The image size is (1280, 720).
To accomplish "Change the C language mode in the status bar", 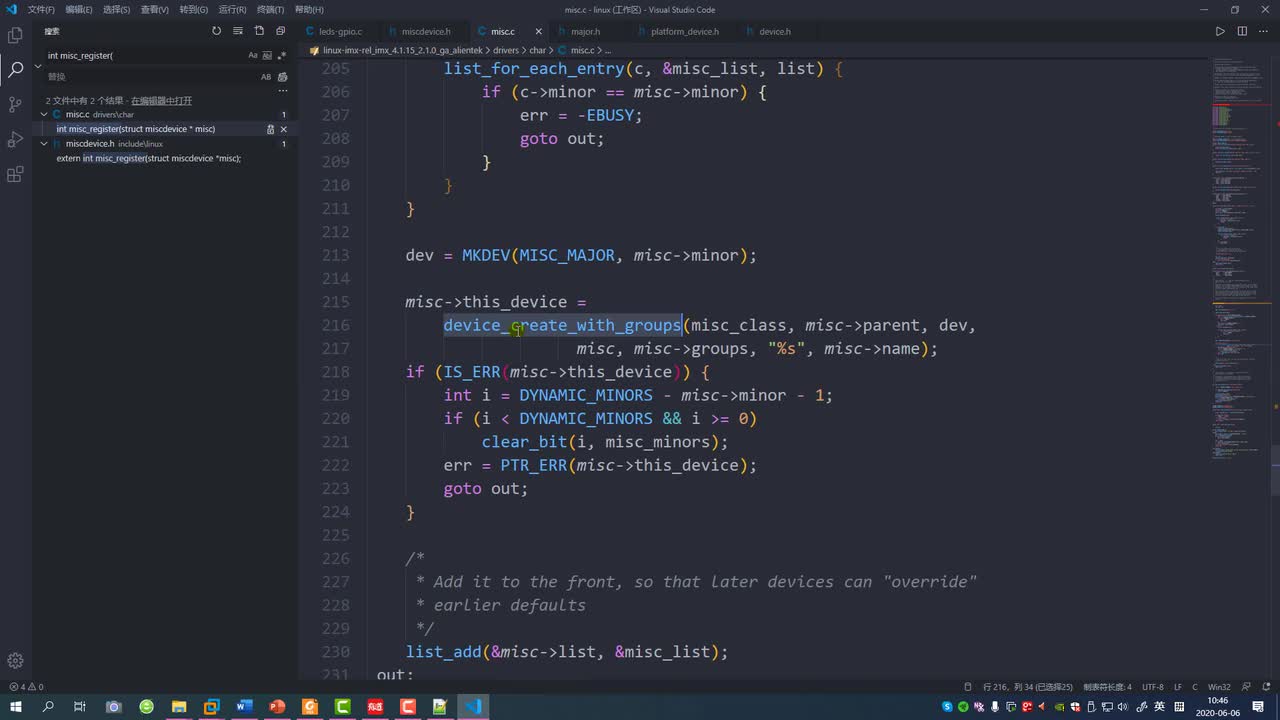I will pos(1195,687).
